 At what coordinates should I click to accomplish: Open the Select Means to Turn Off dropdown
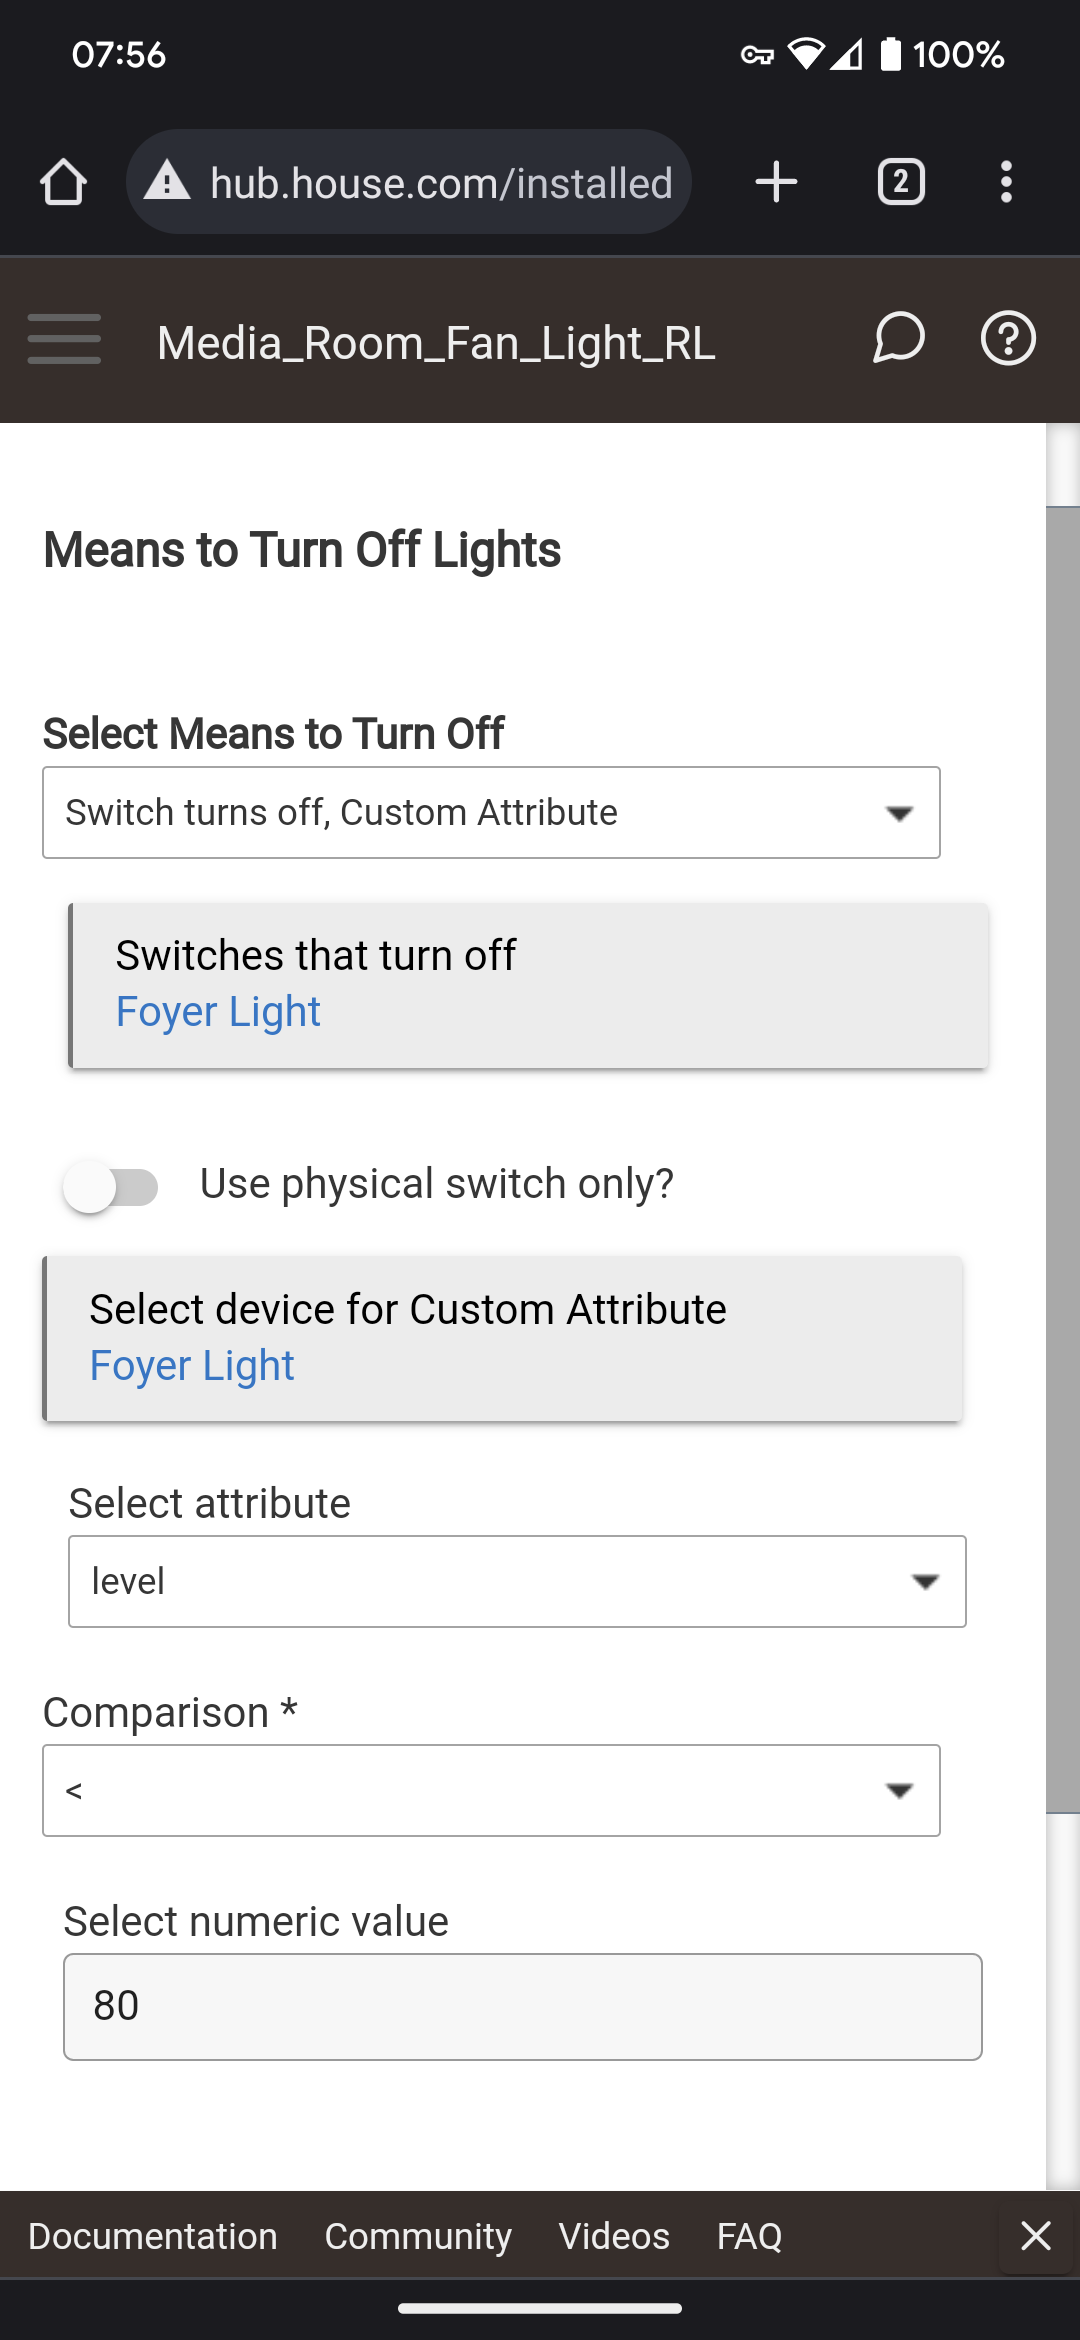[490, 812]
